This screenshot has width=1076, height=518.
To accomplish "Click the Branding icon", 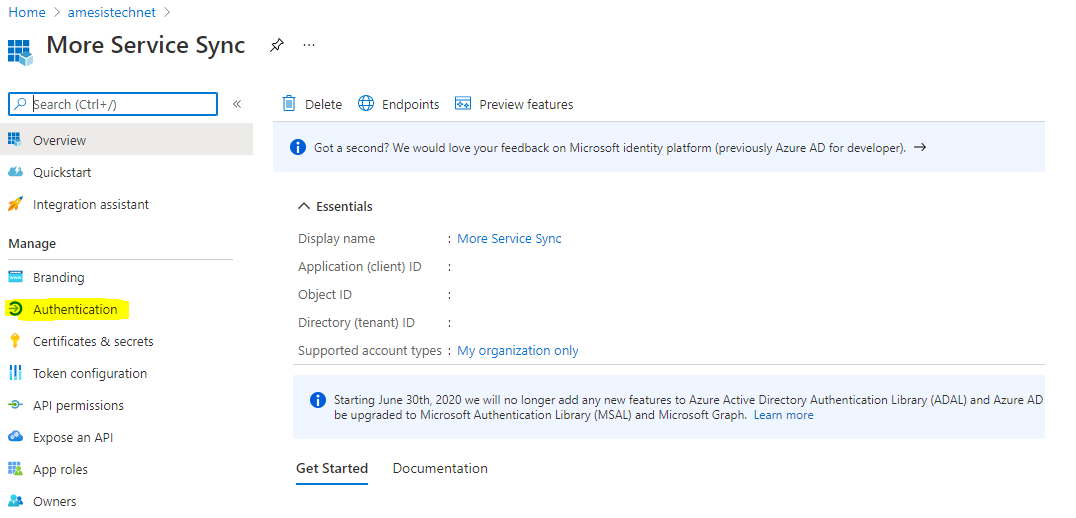I will [15, 276].
